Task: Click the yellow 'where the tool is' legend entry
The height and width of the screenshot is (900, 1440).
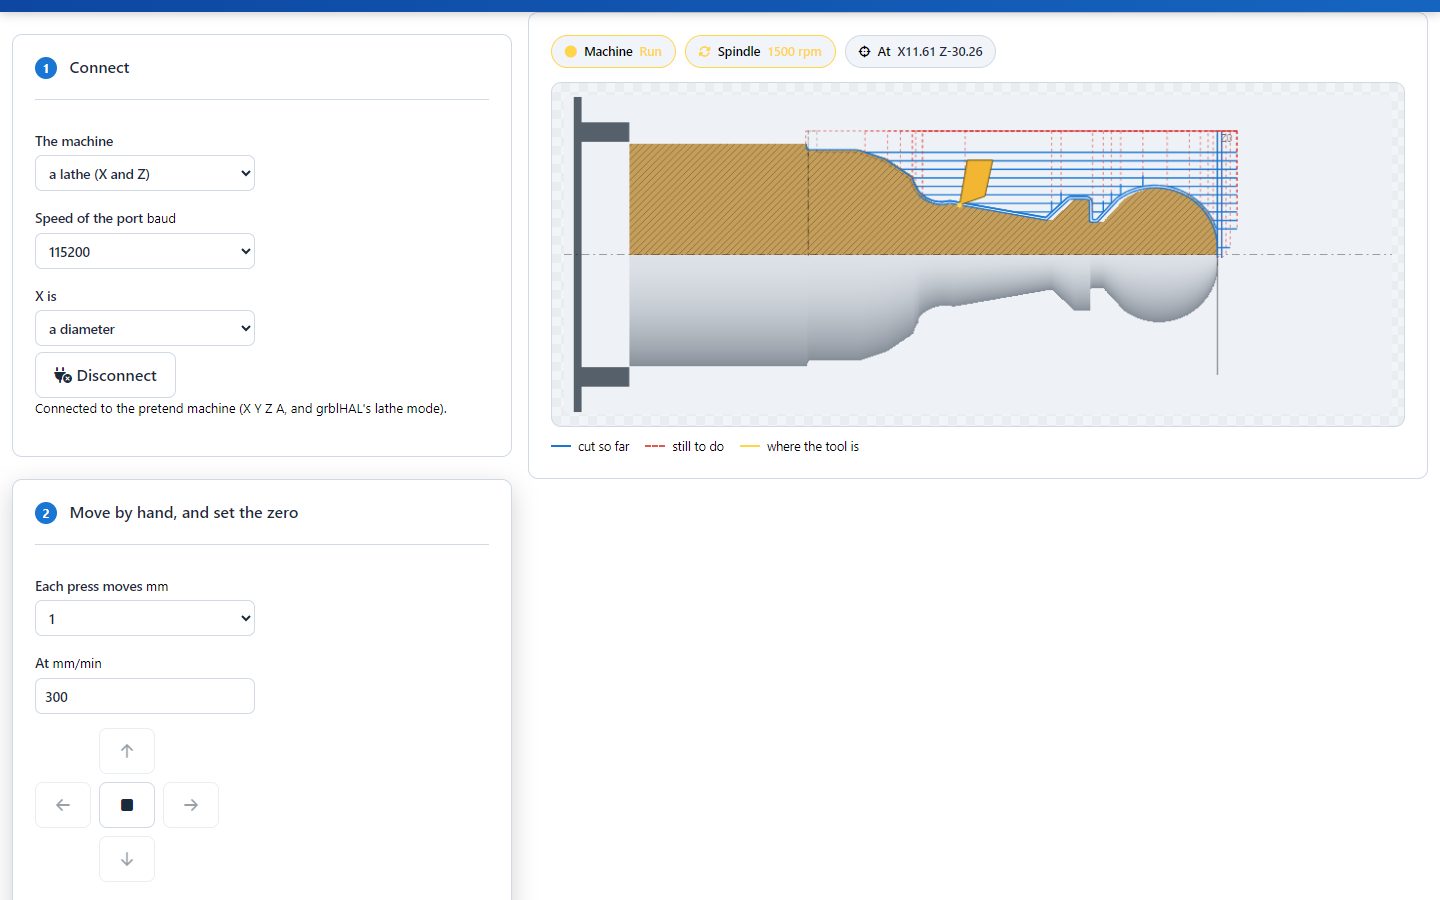Action: pos(799,447)
